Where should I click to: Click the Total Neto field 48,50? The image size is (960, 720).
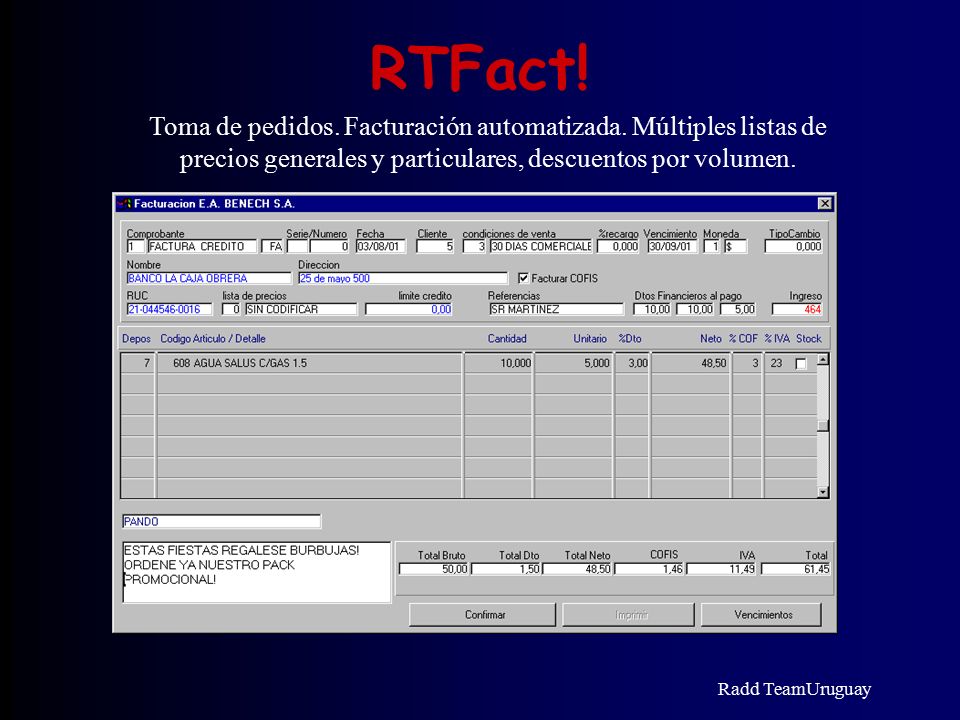coord(578,569)
